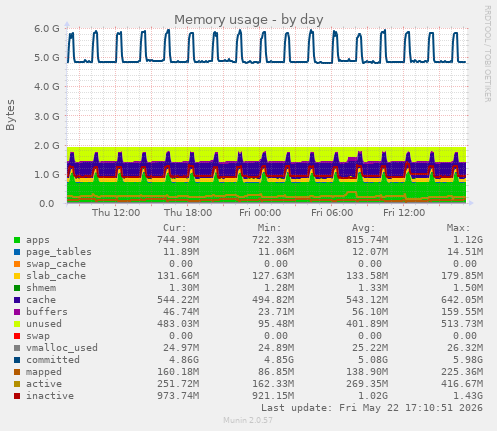Click the 5.0 G y-axis value

pyautogui.click(x=47, y=58)
